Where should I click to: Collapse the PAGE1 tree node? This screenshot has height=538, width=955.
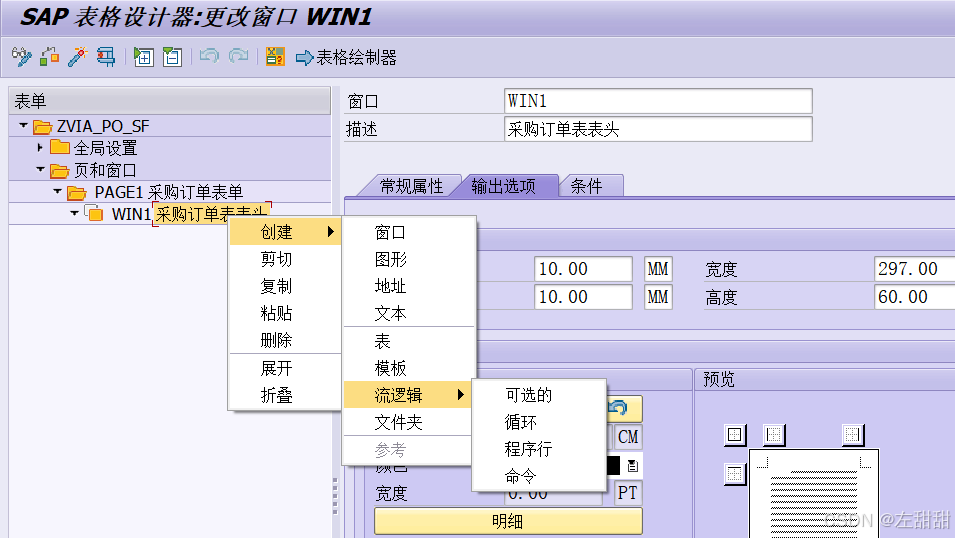tap(57, 191)
